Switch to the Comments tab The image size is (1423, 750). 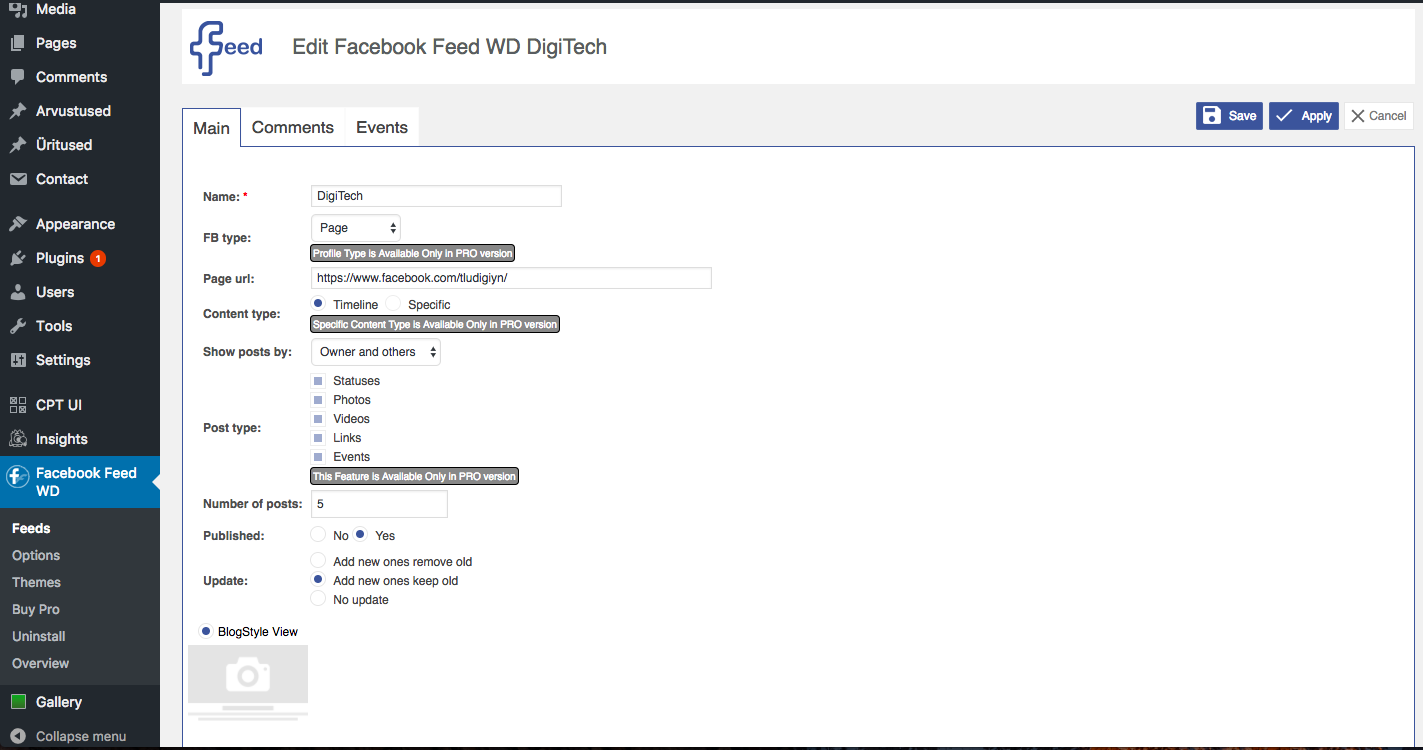point(293,127)
